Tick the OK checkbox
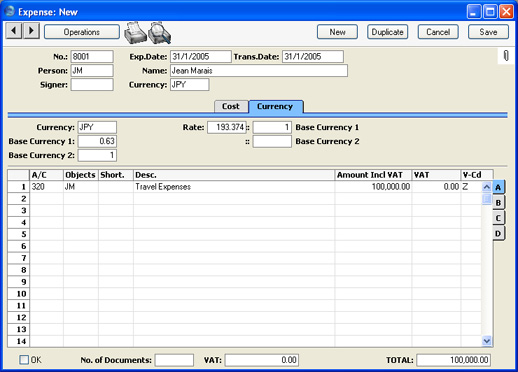518x372 pixels. click(x=24, y=360)
